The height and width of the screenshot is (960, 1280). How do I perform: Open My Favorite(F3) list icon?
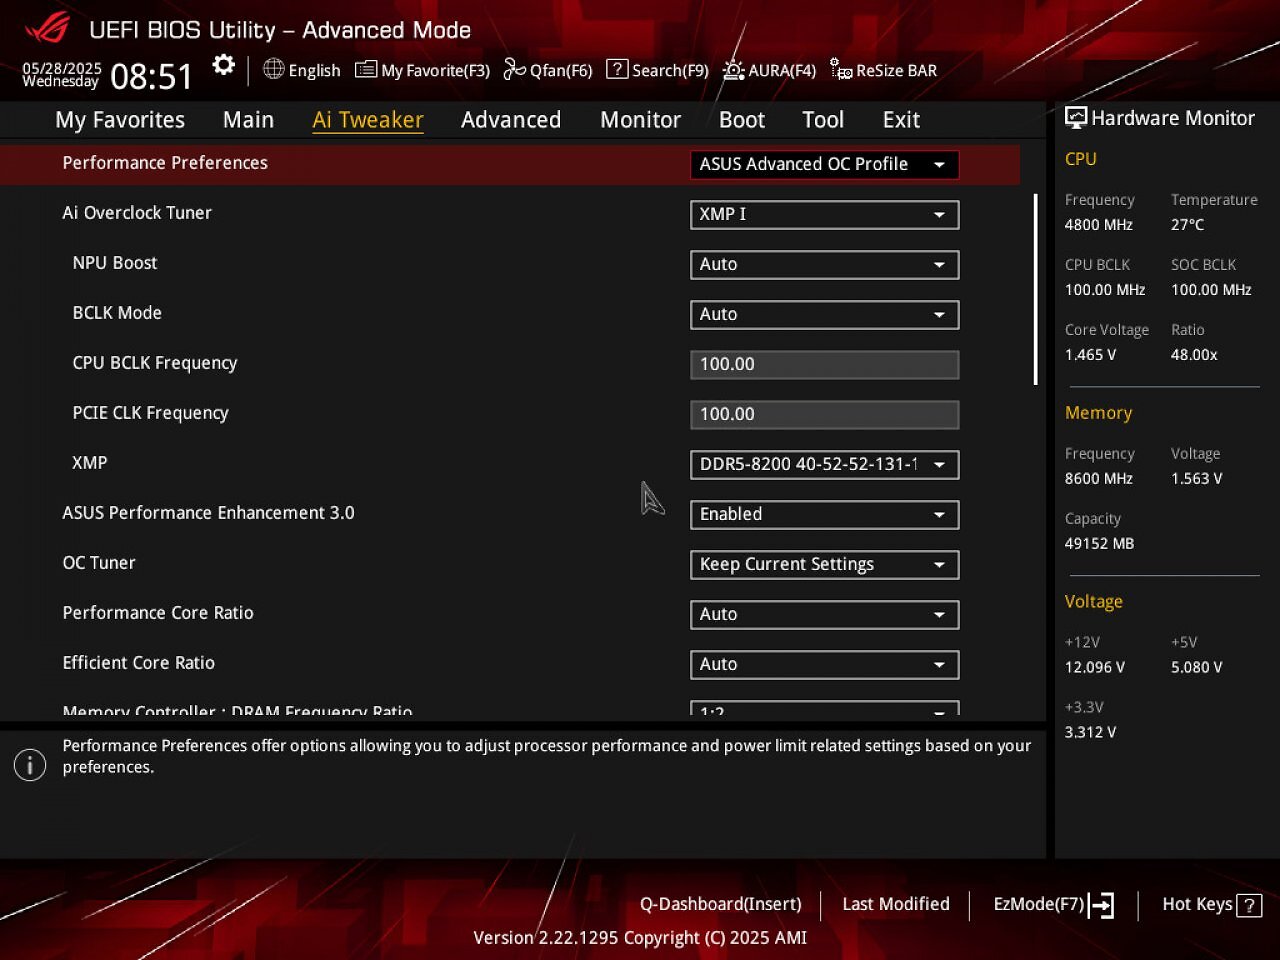[366, 70]
